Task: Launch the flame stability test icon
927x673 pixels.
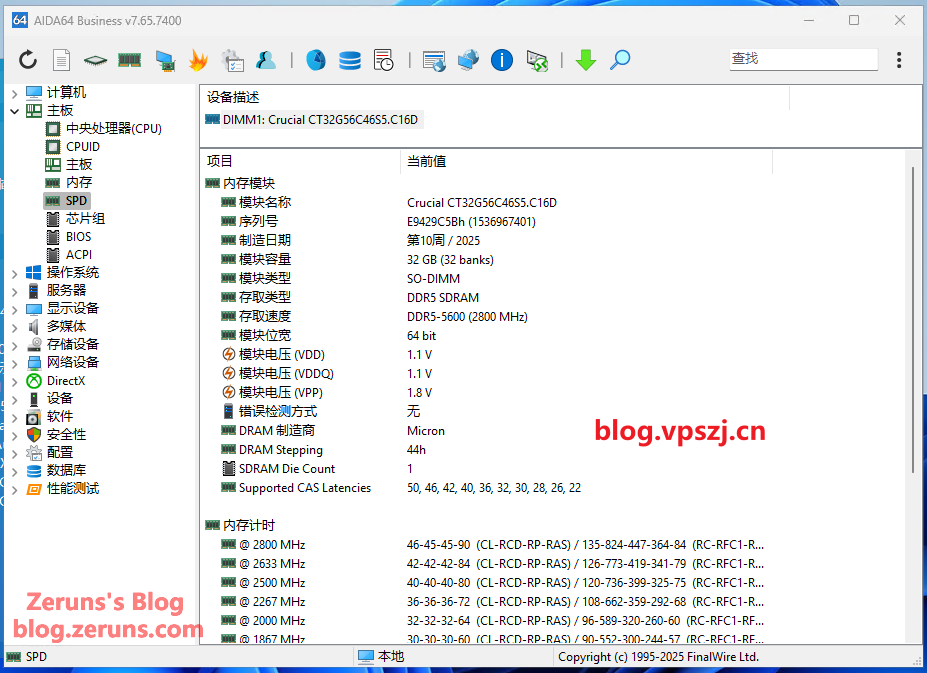Action: 198,60
